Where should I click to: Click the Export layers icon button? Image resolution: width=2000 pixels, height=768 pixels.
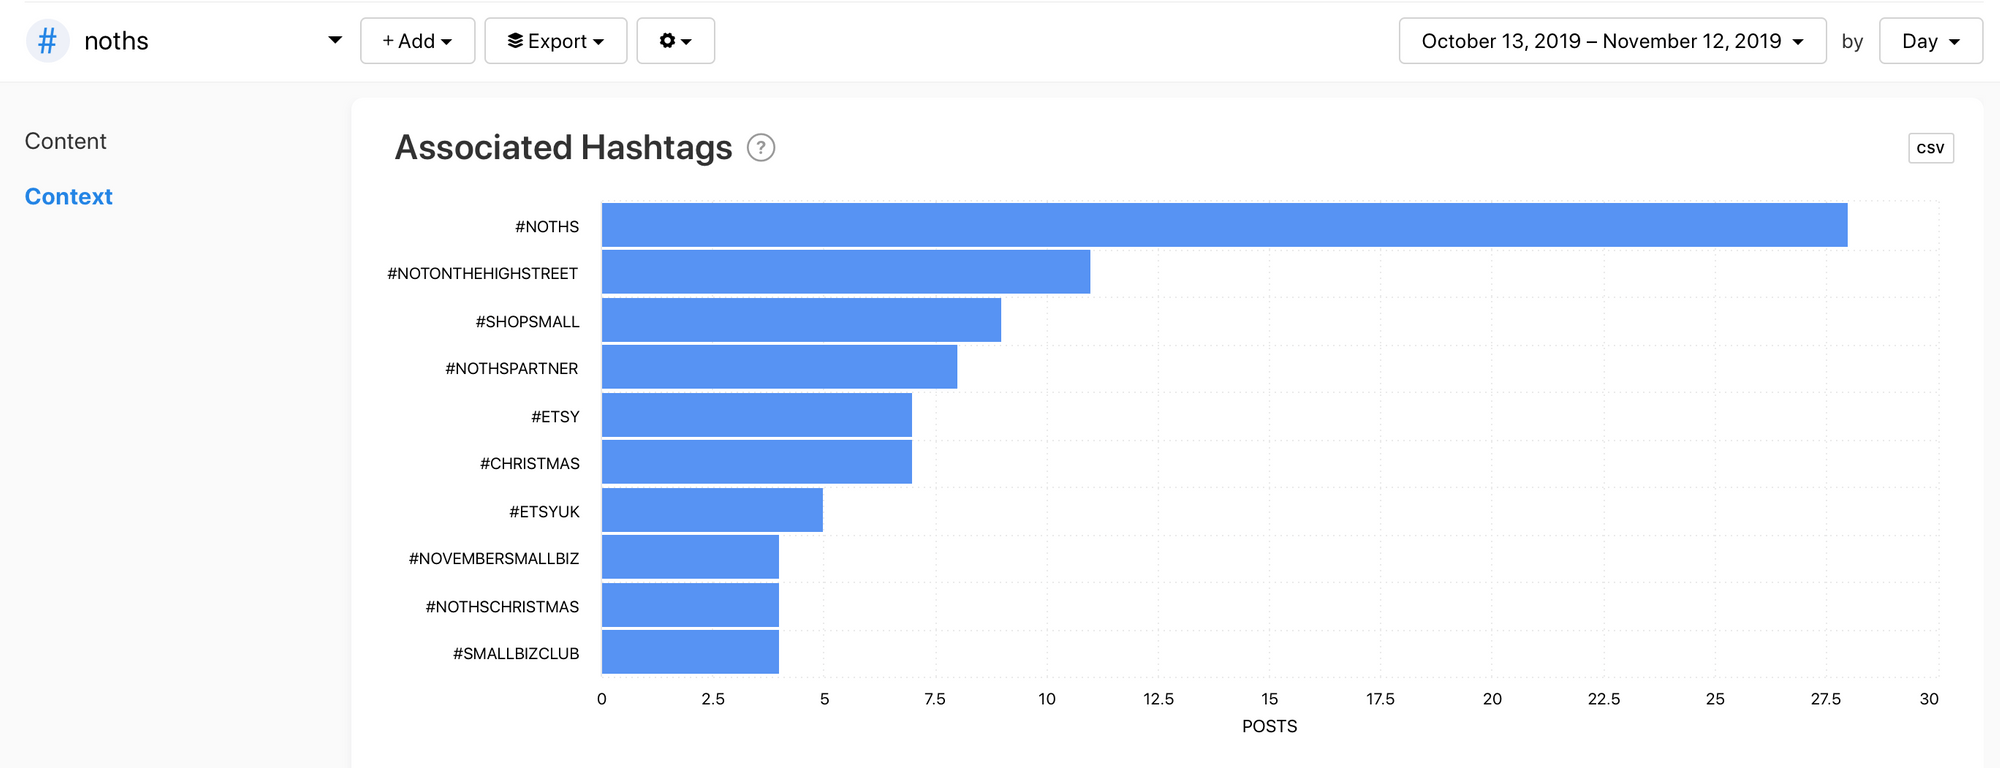[555, 41]
